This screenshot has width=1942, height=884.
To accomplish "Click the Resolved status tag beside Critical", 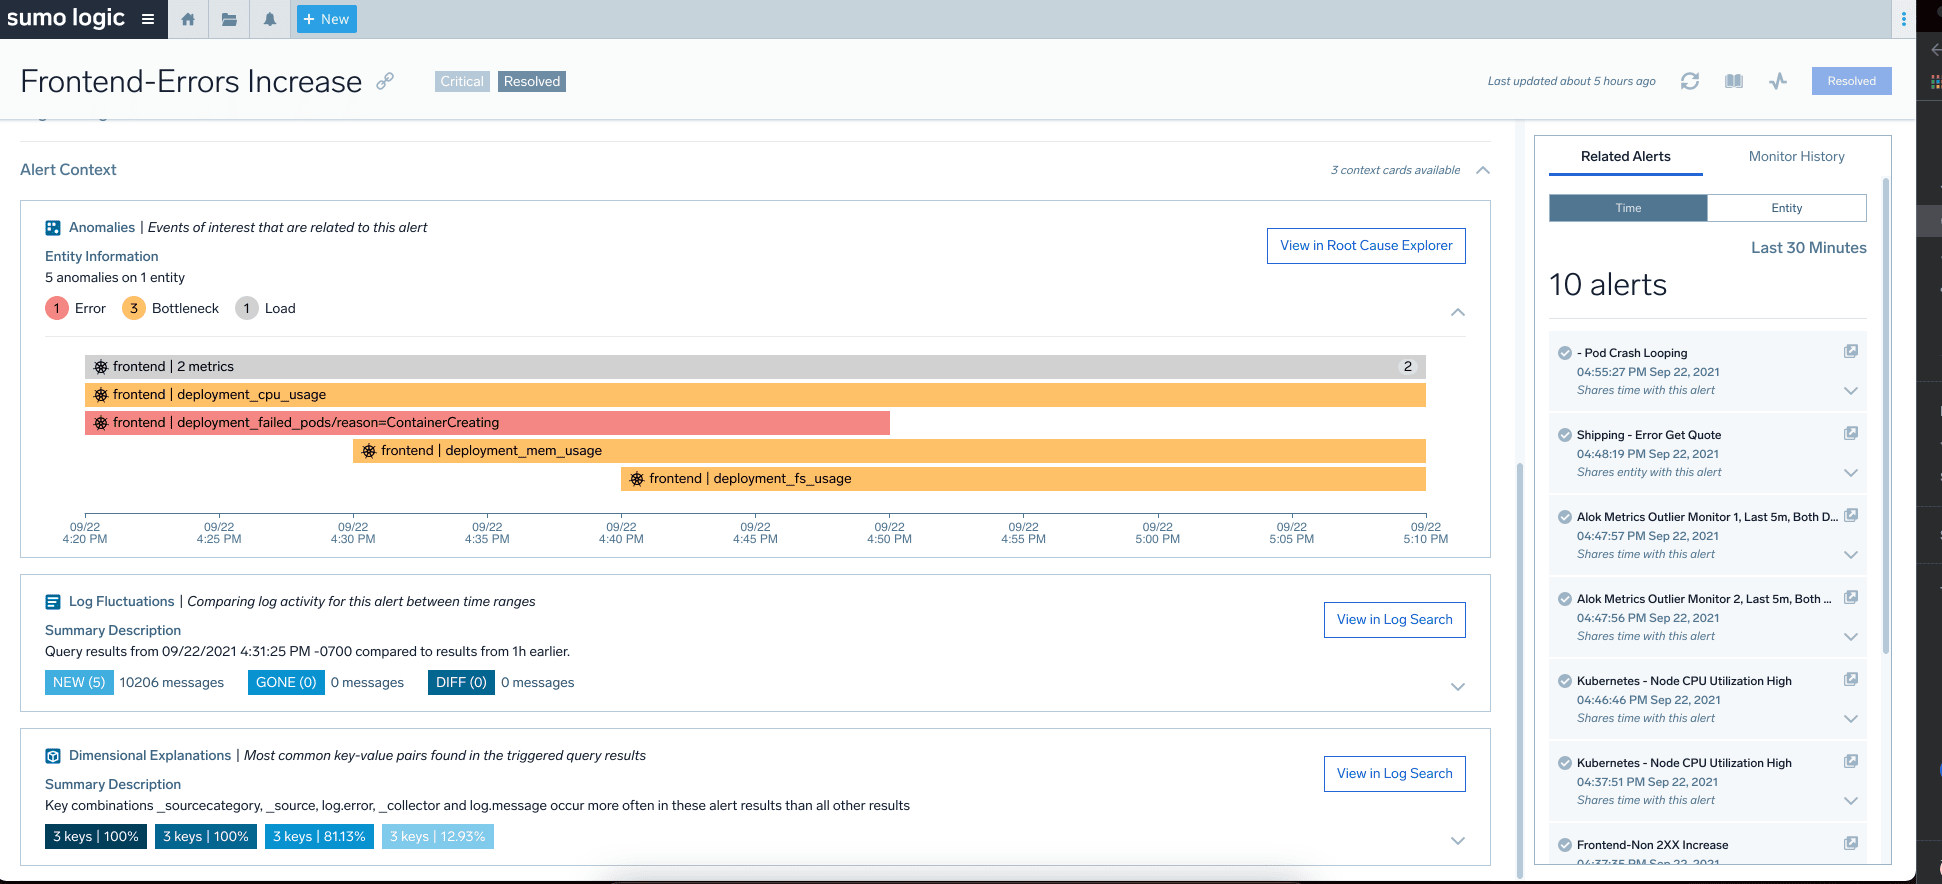I will click(x=532, y=81).
